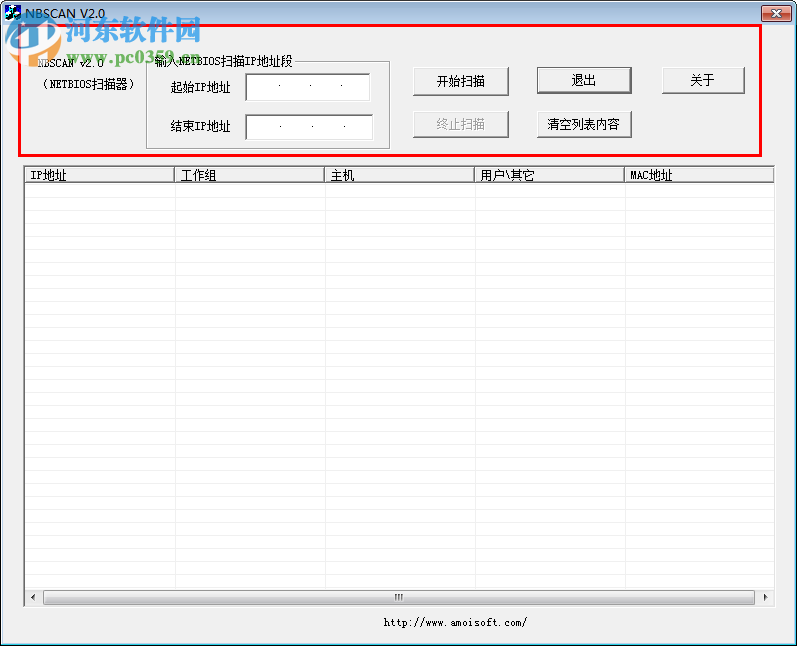Click the 结束IP地址 label
Screen dimensions: 797x646
[x=200, y=126]
